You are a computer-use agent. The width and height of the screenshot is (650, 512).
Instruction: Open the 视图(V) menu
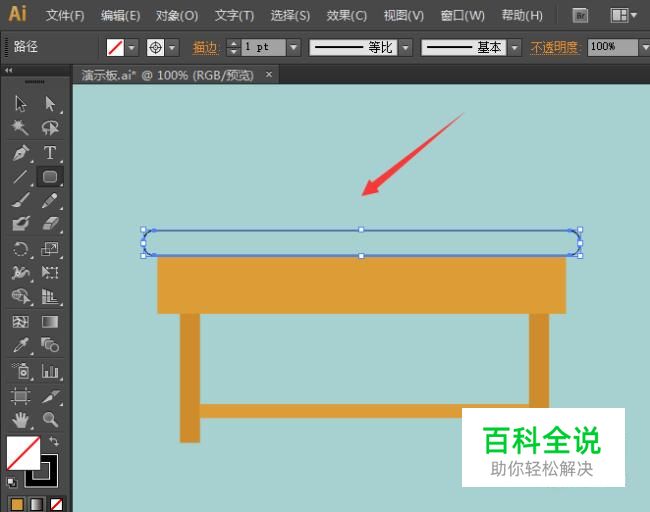pos(403,16)
